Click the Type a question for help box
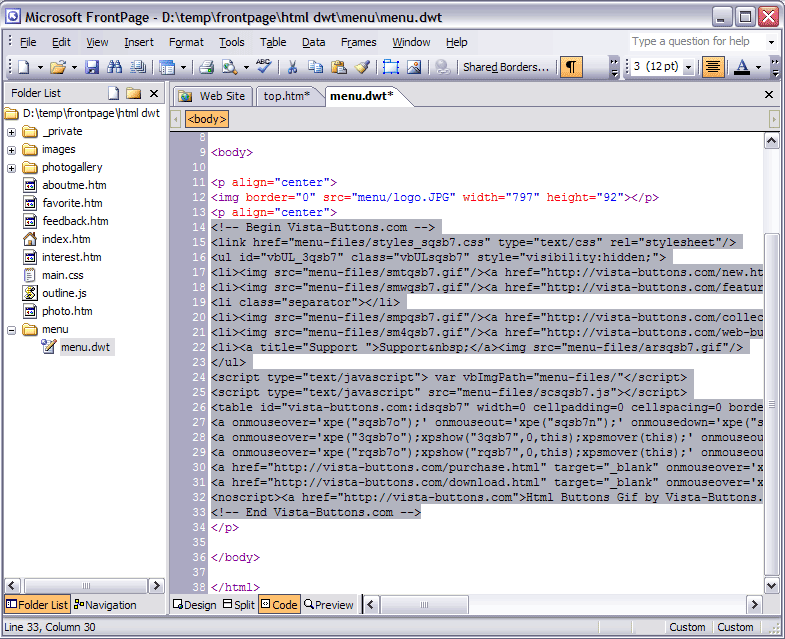This screenshot has width=785, height=639. coord(696,41)
